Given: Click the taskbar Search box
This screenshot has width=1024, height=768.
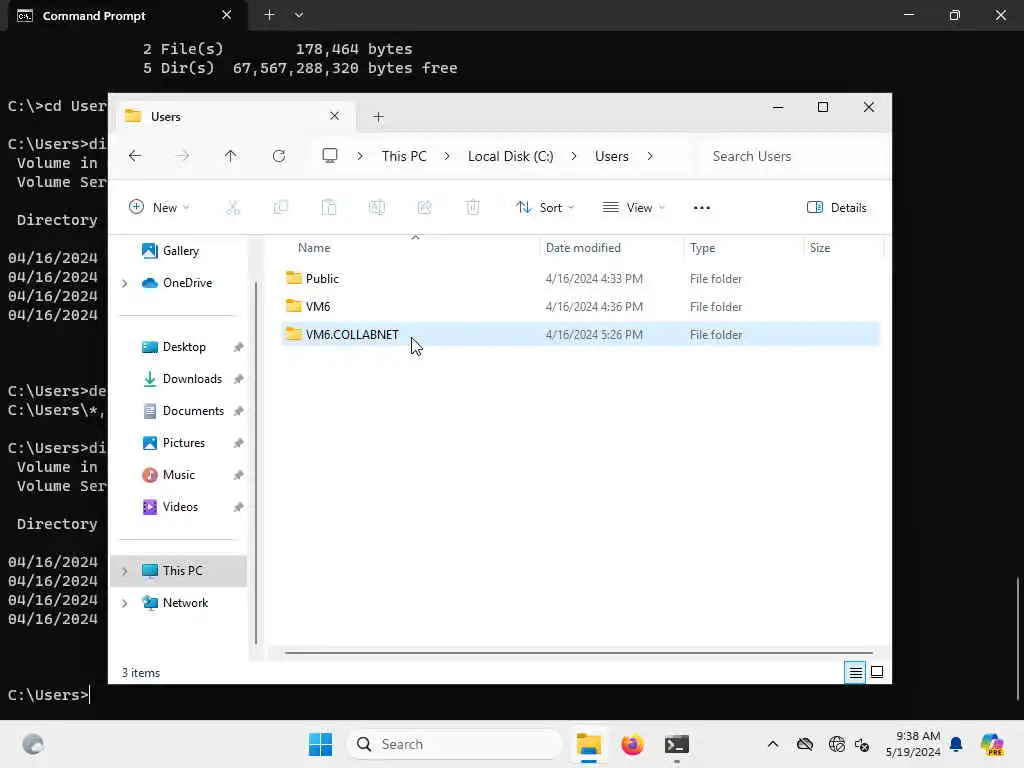Looking at the screenshot, I should pos(455,744).
